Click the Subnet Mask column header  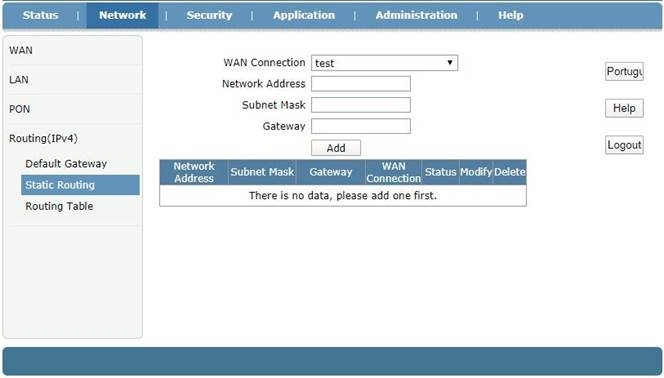click(x=262, y=172)
